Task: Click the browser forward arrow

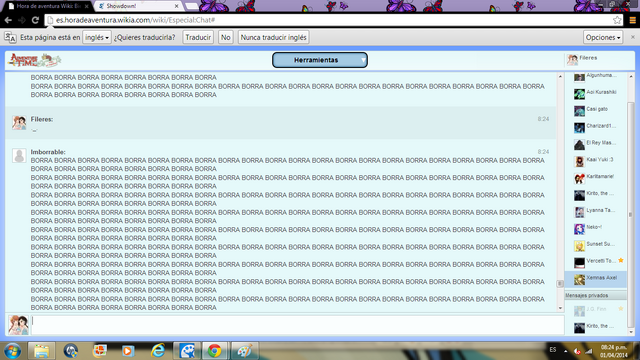Action: pyautogui.click(x=22, y=20)
